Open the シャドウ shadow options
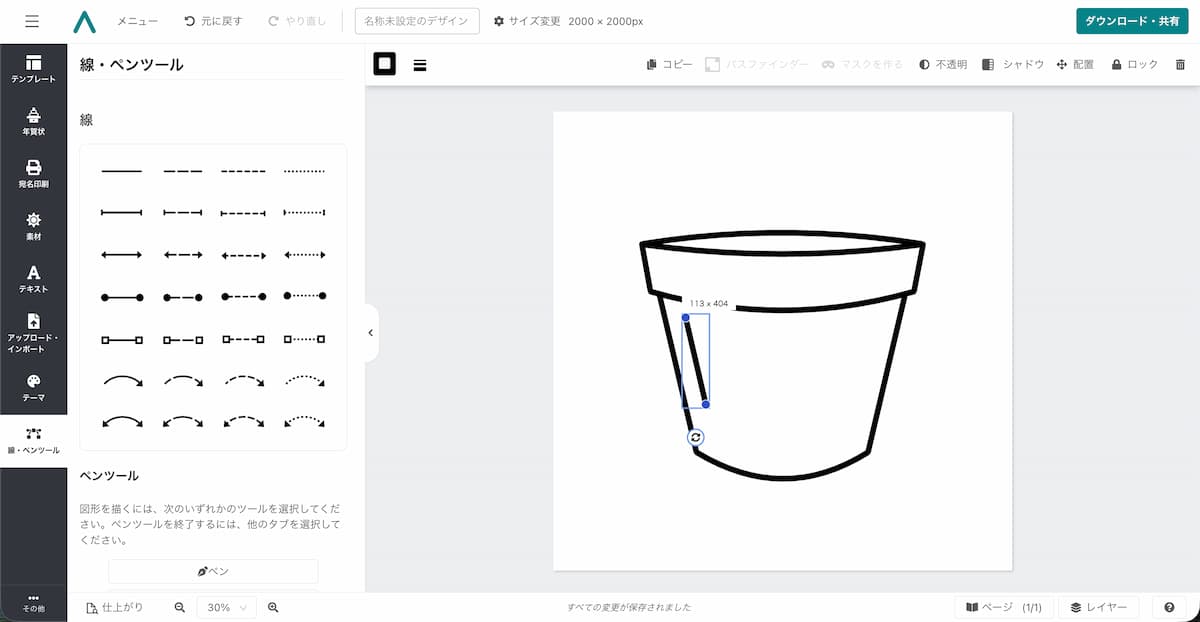 pyautogui.click(x=1012, y=64)
